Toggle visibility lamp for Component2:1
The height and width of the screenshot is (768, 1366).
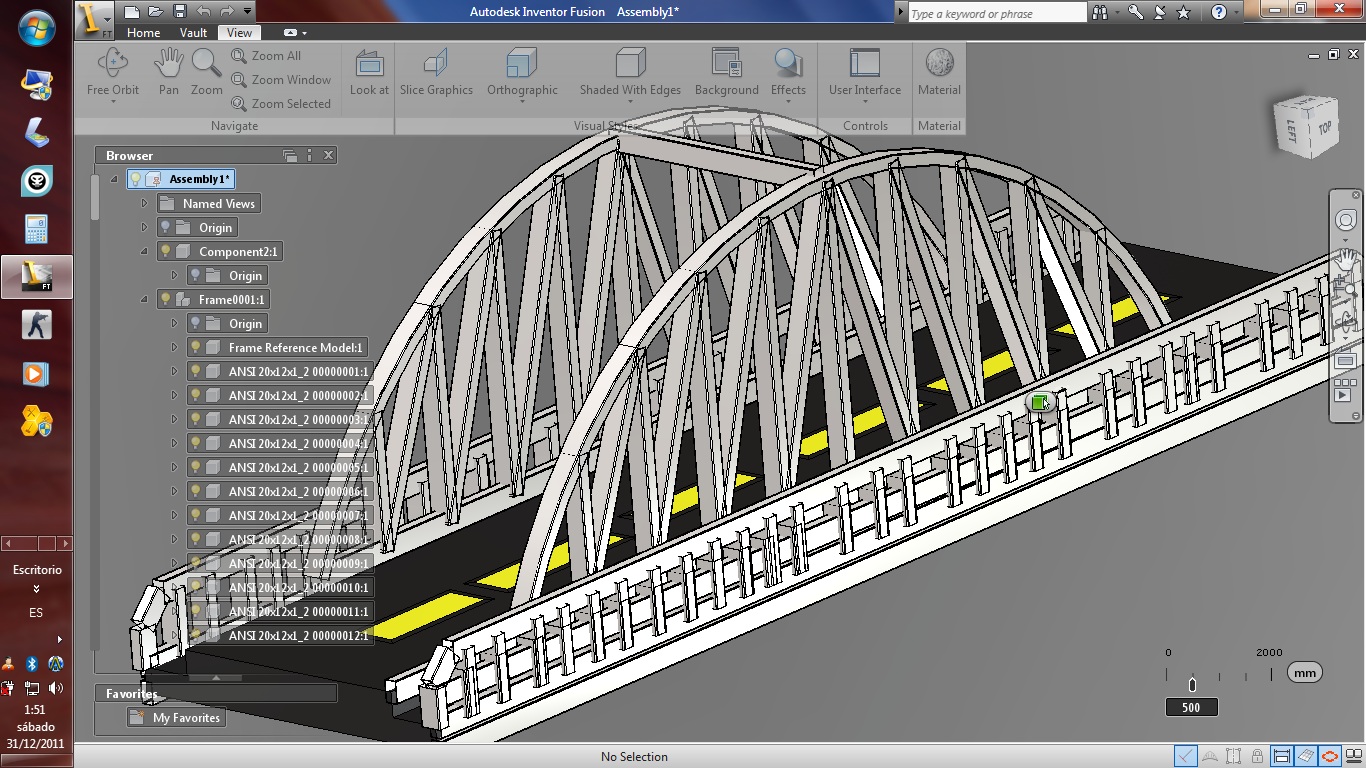(166, 251)
